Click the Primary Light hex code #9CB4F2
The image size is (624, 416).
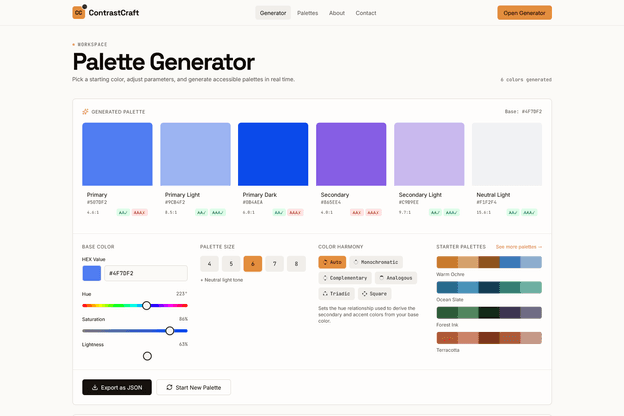pyautogui.click(x=175, y=202)
